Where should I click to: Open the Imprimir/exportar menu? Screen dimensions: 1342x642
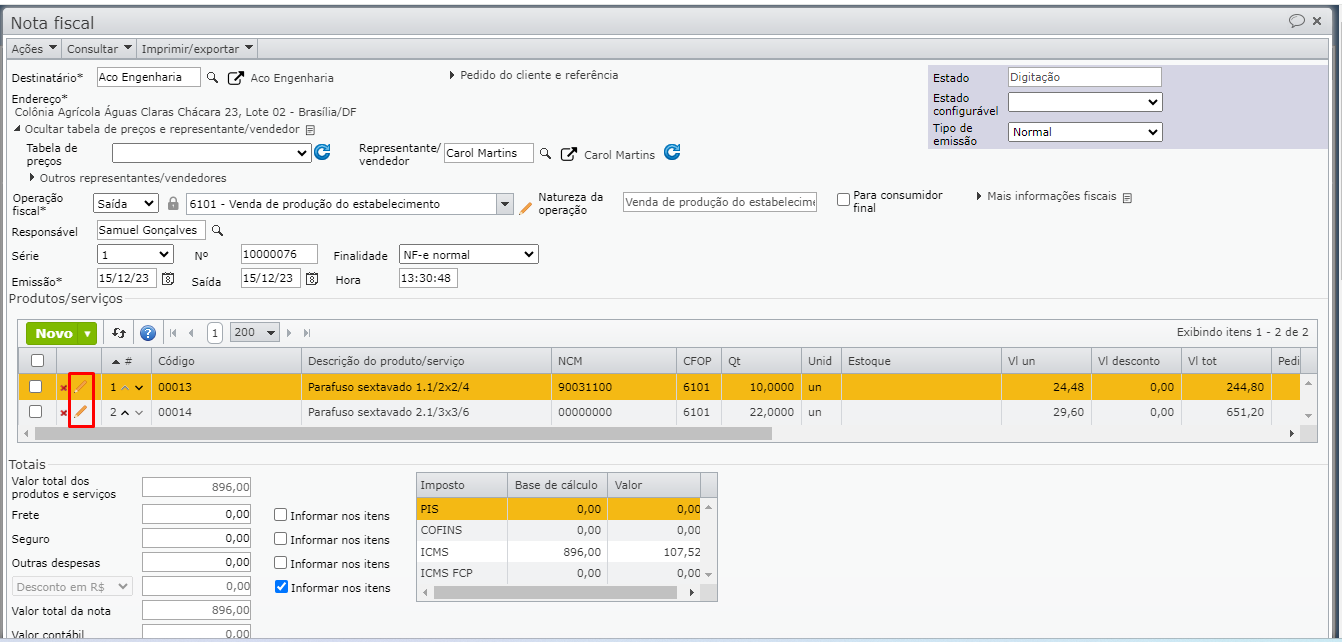click(x=197, y=48)
